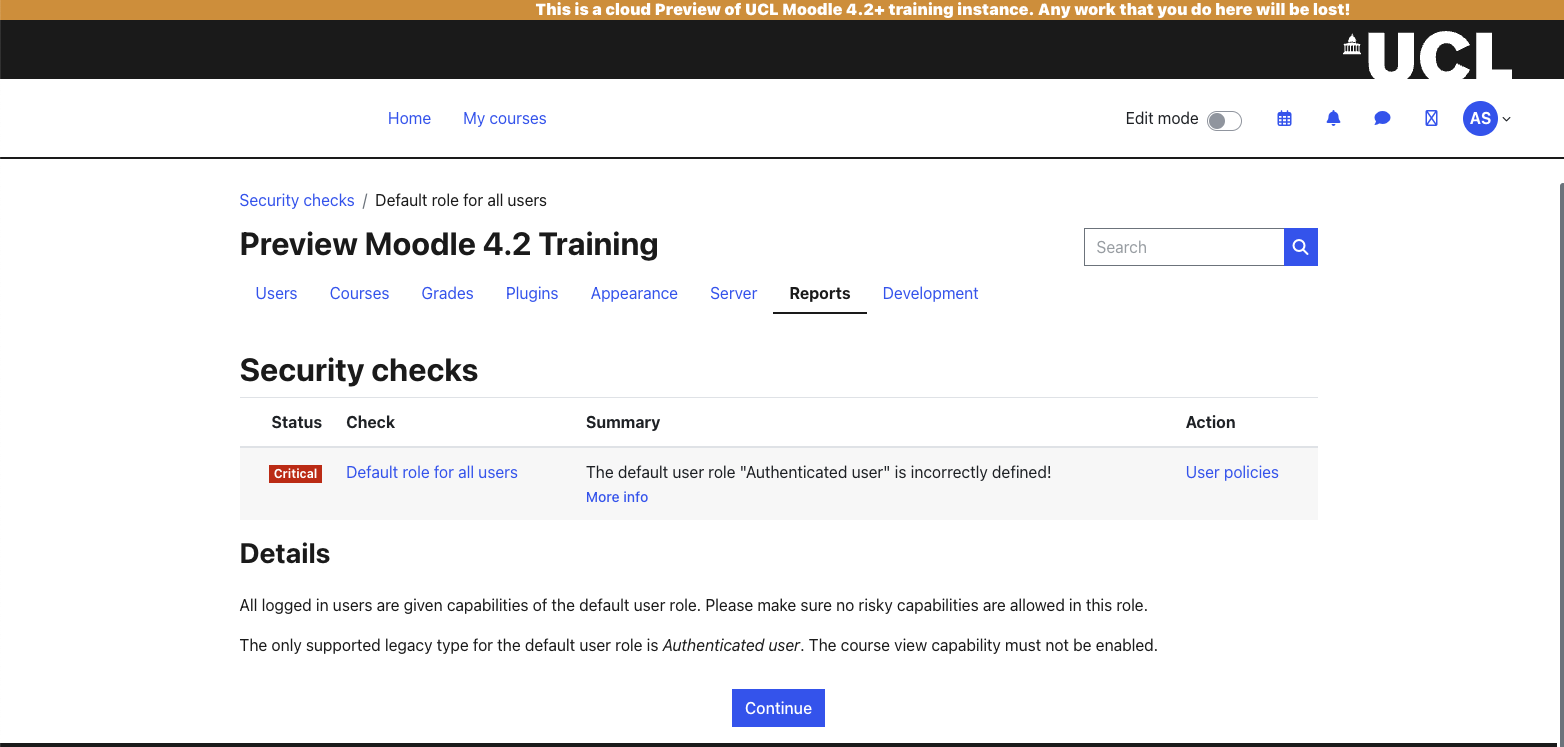Open the messages speech bubble icon
Screen dimensions: 1564x747
(x=1382, y=118)
